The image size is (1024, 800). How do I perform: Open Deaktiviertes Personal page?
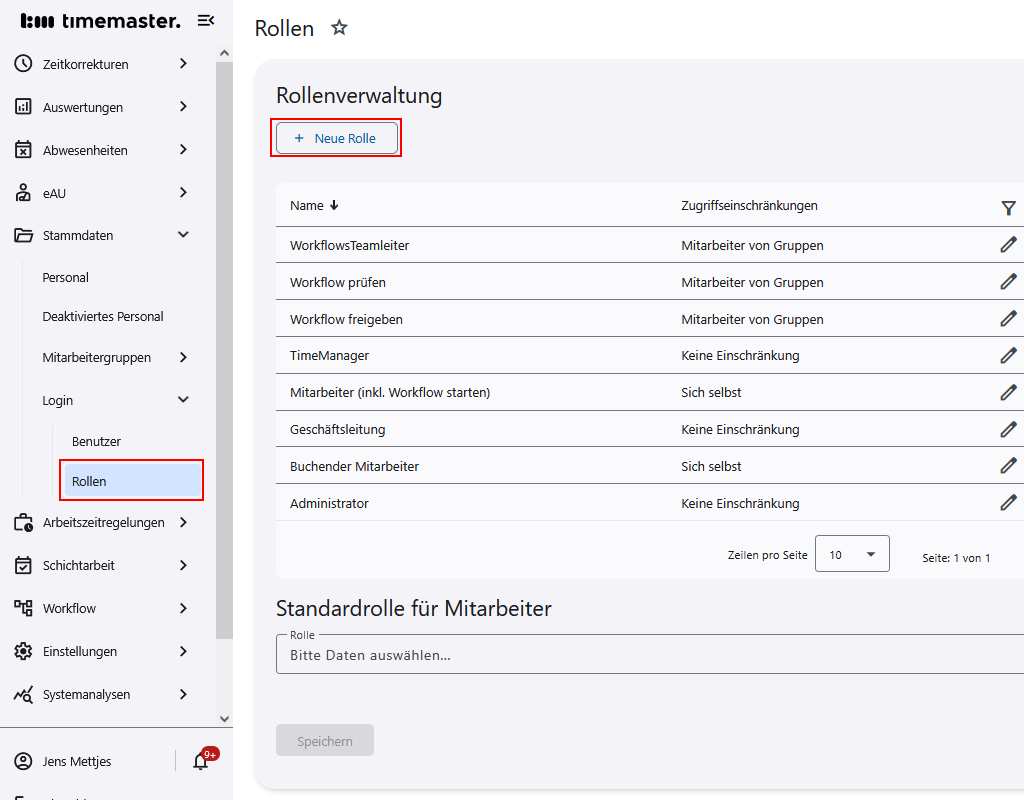(103, 316)
